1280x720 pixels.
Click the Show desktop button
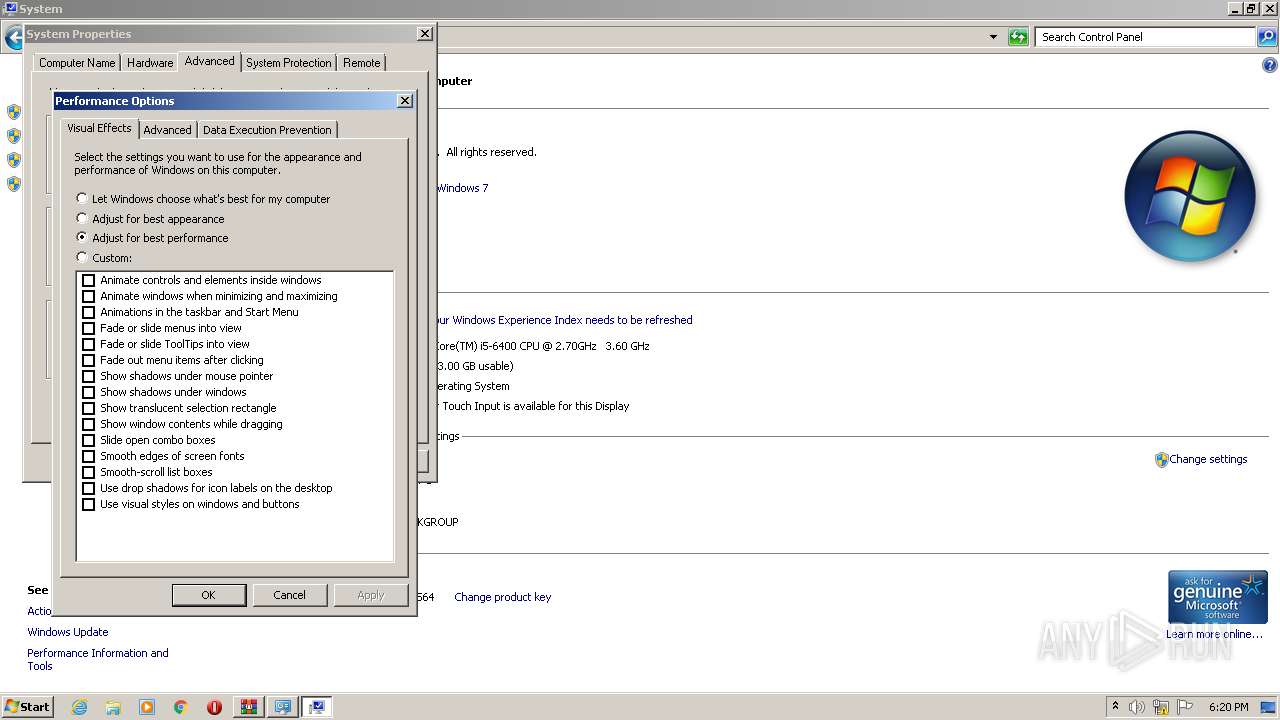tap(1269, 707)
